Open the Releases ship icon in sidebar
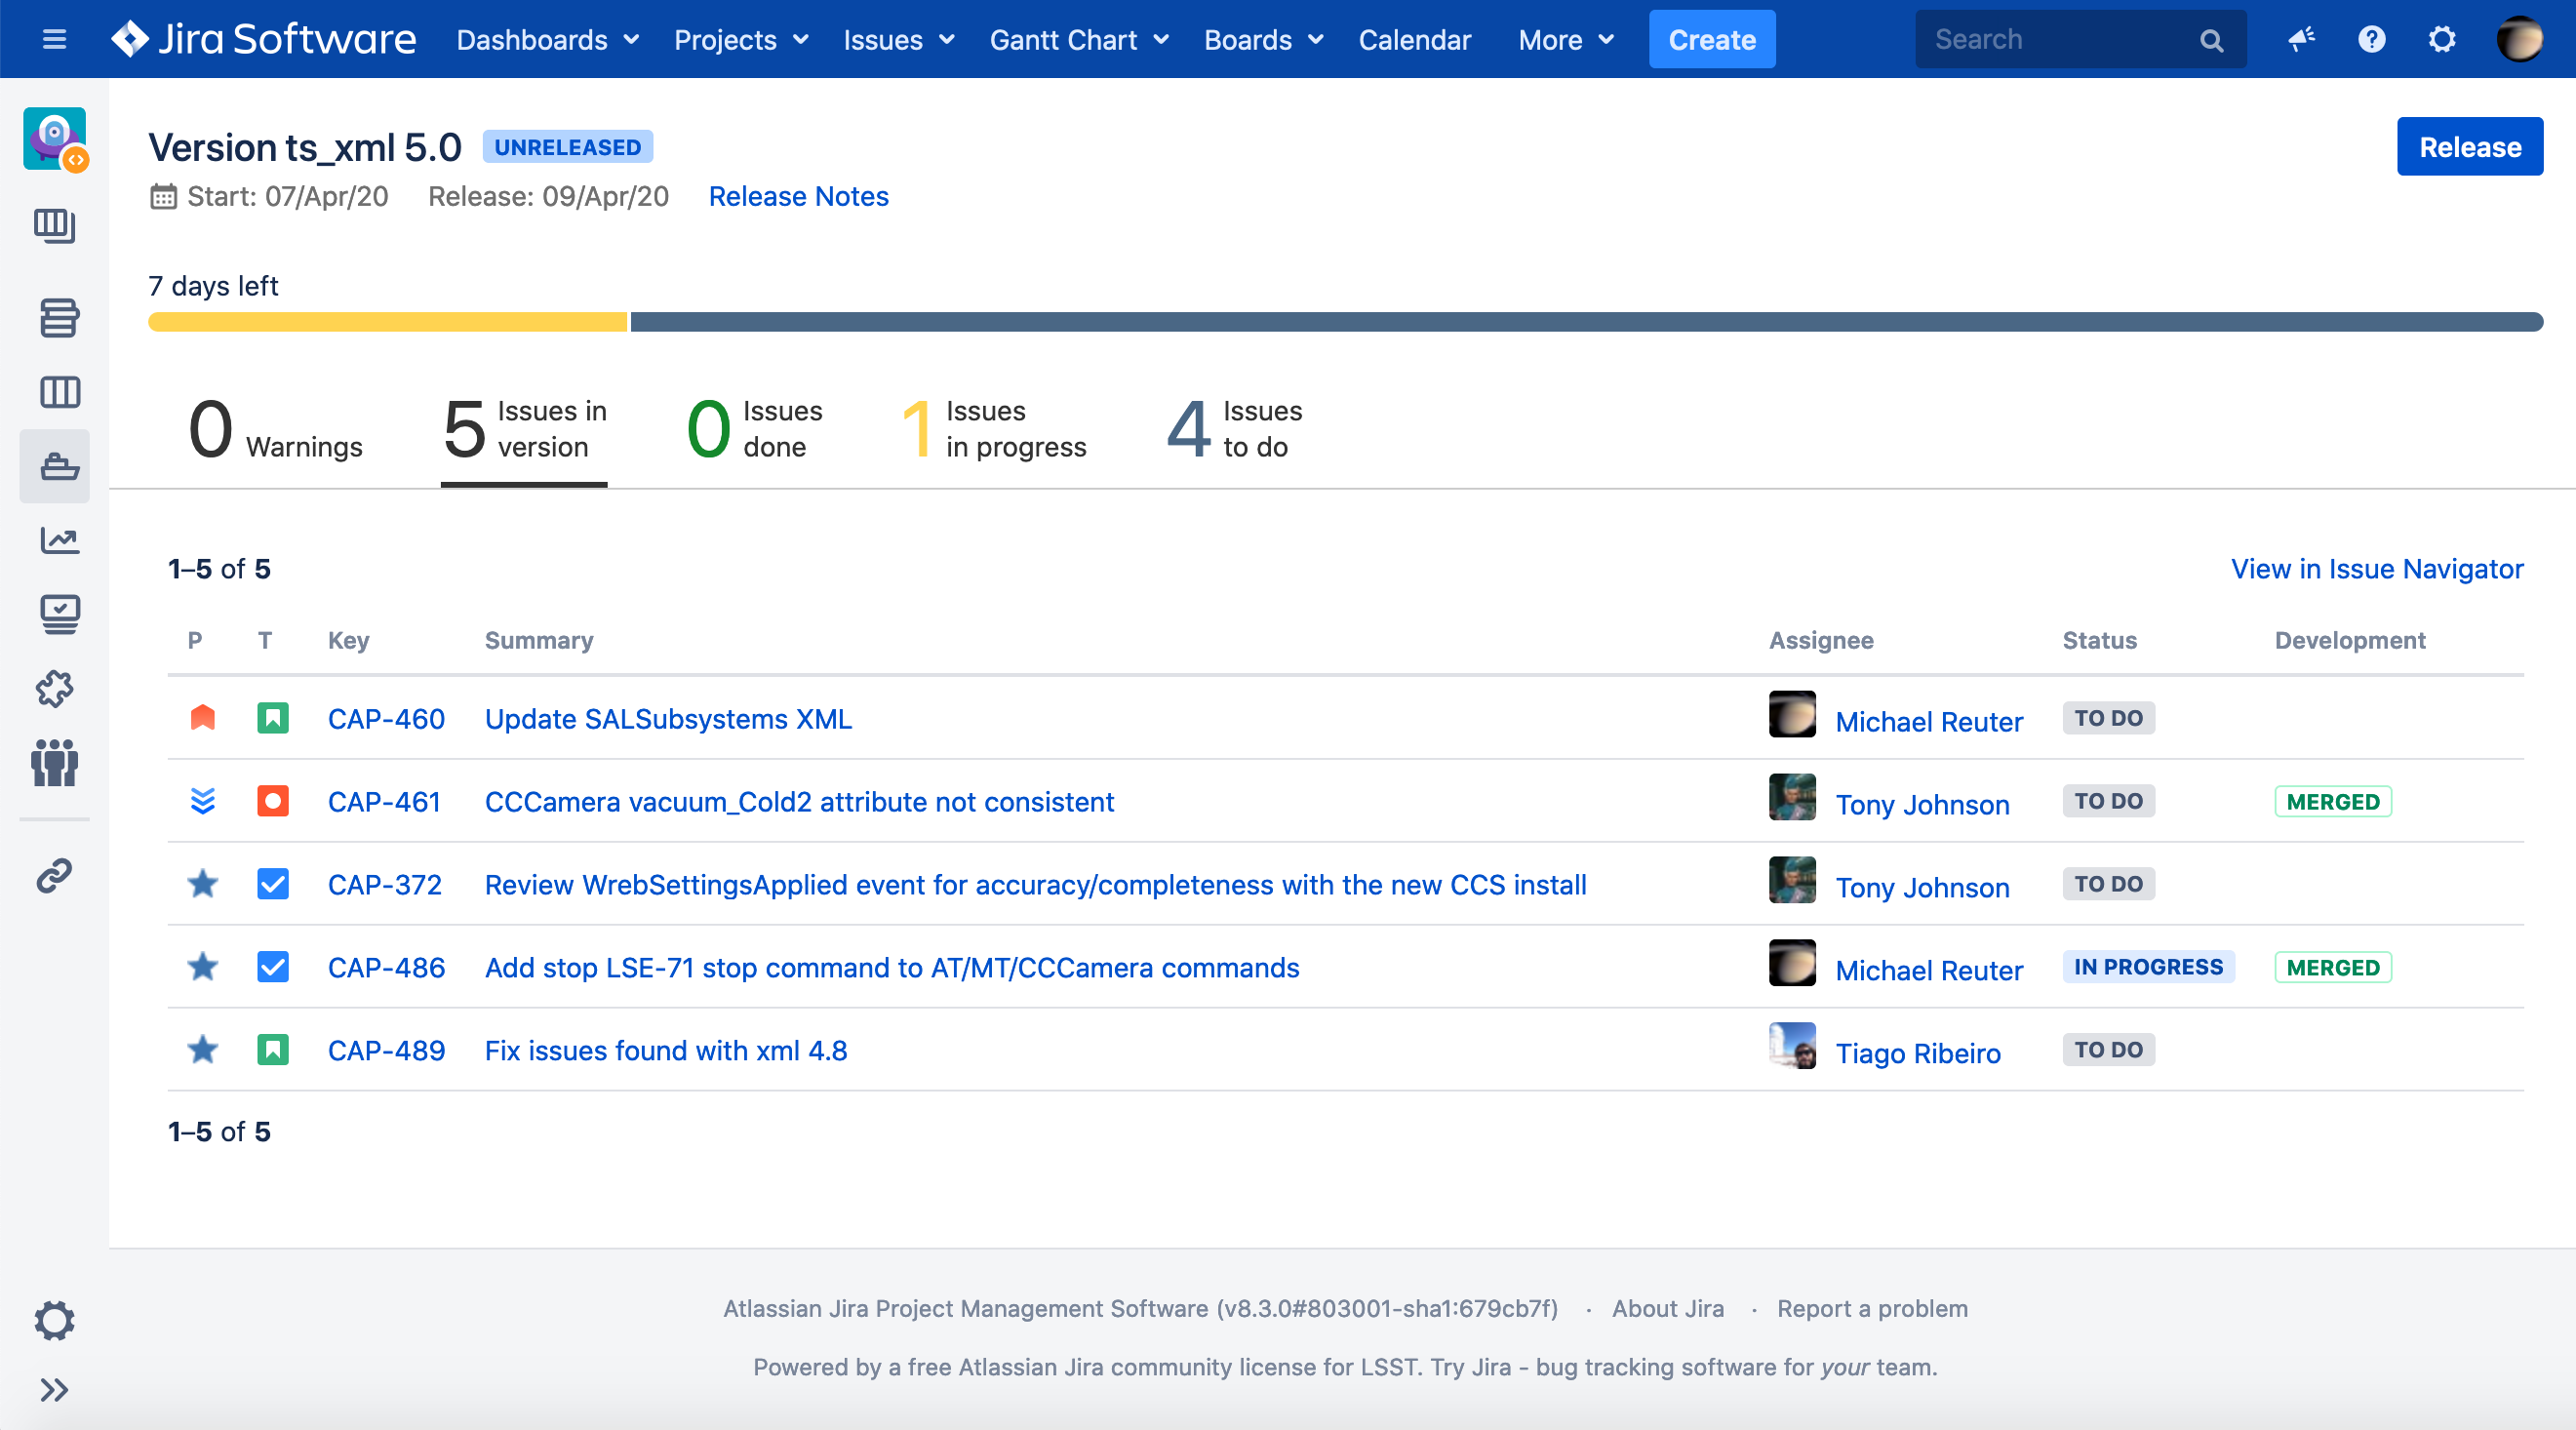The width and height of the screenshot is (2576, 1430). (x=57, y=466)
